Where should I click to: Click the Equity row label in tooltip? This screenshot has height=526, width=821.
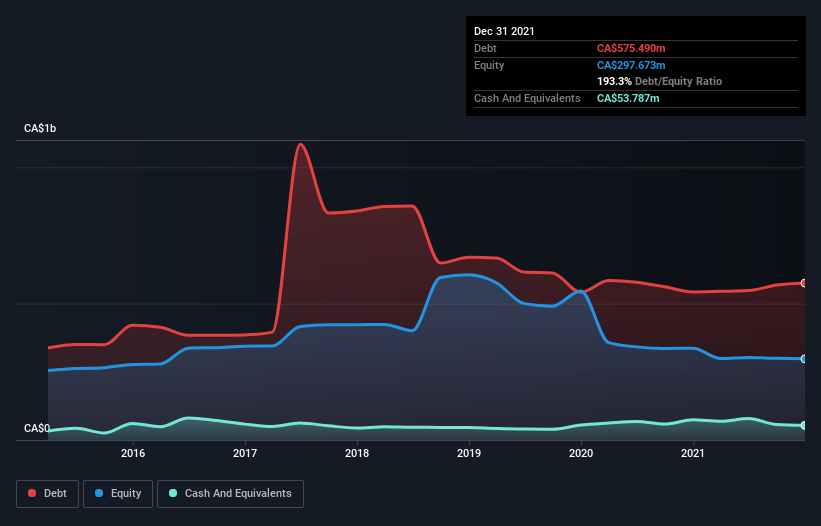489,65
